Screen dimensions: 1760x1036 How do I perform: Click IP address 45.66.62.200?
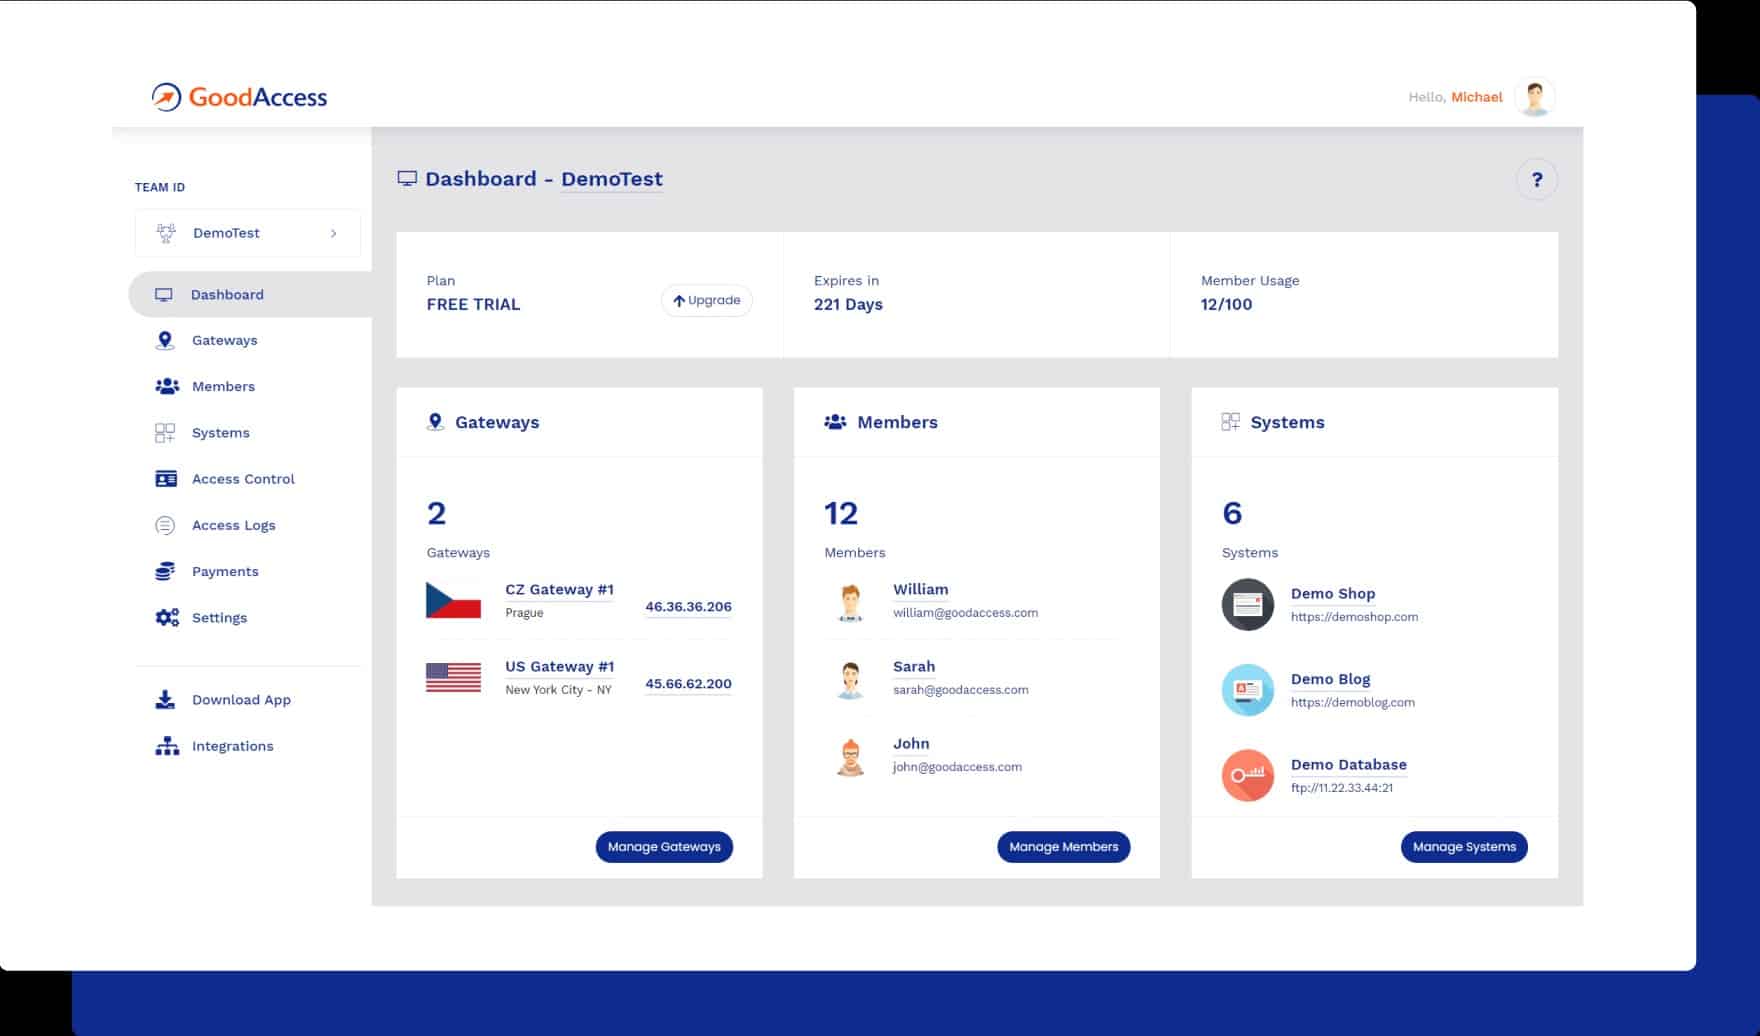688,684
